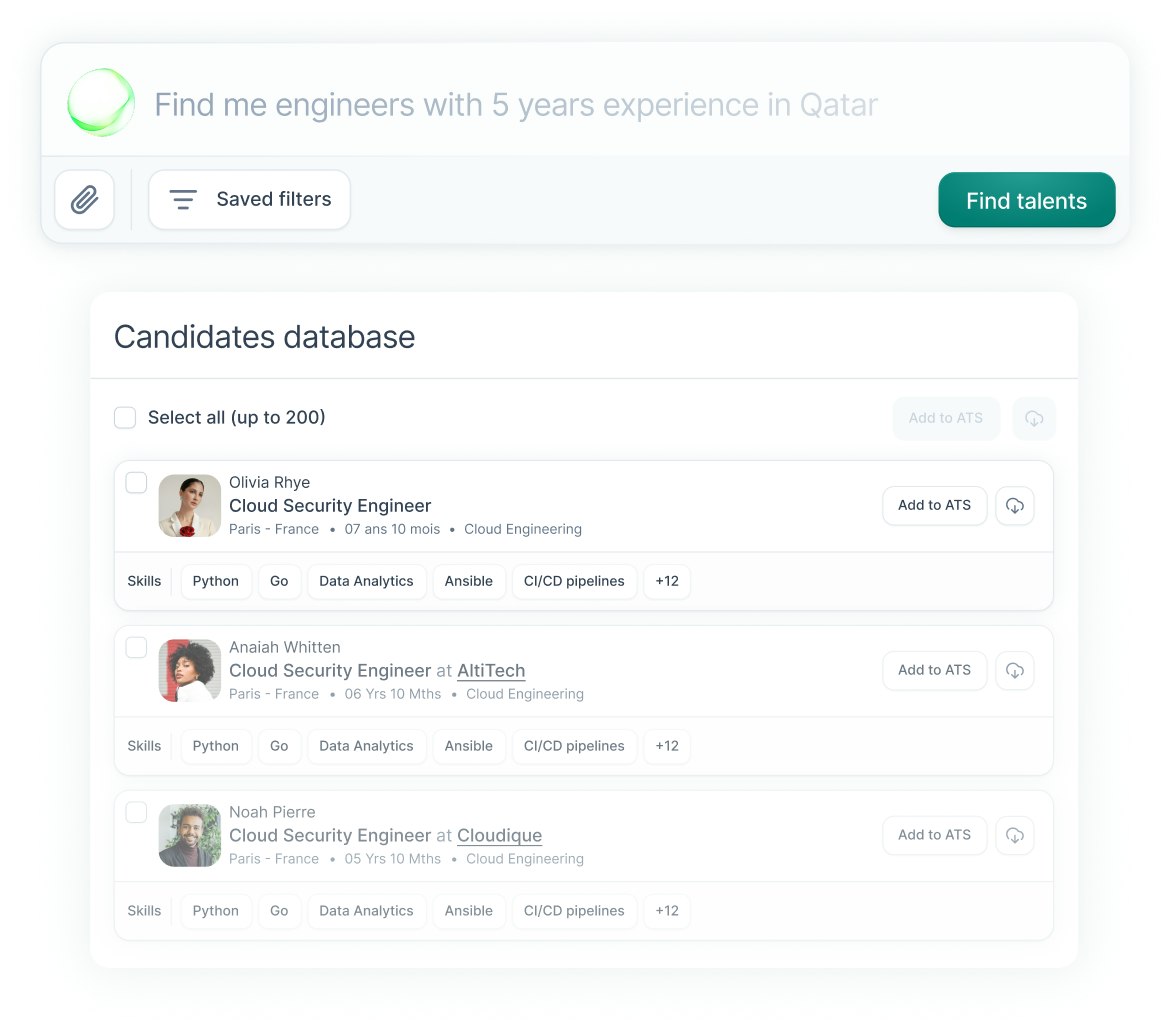Open the Saved filters list
This screenshot has height=1035, width=1170.
[x=250, y=200]
